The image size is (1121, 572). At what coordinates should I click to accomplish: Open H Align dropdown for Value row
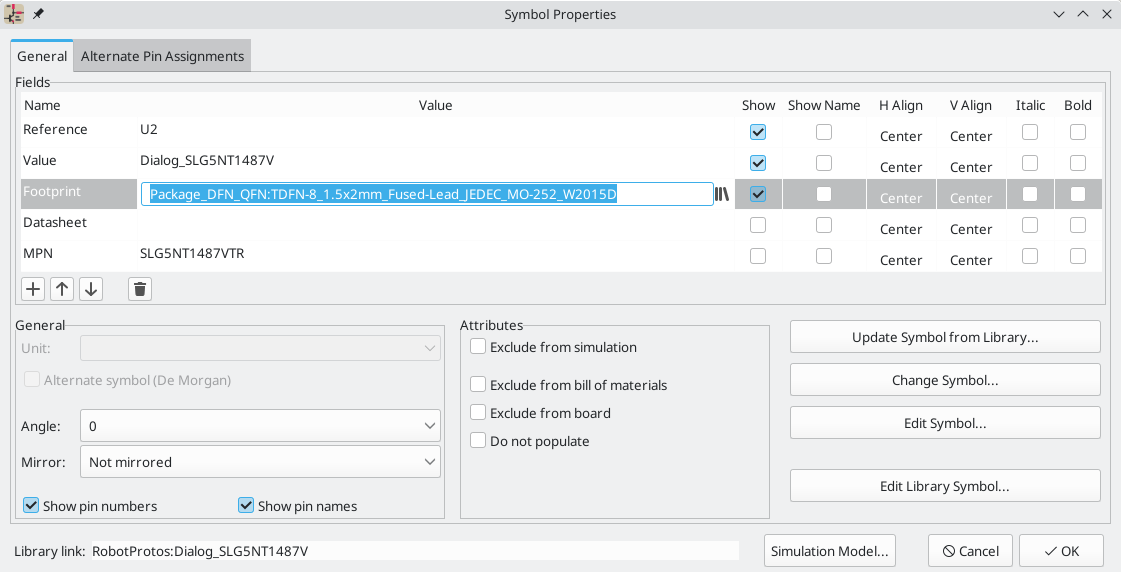900,167
